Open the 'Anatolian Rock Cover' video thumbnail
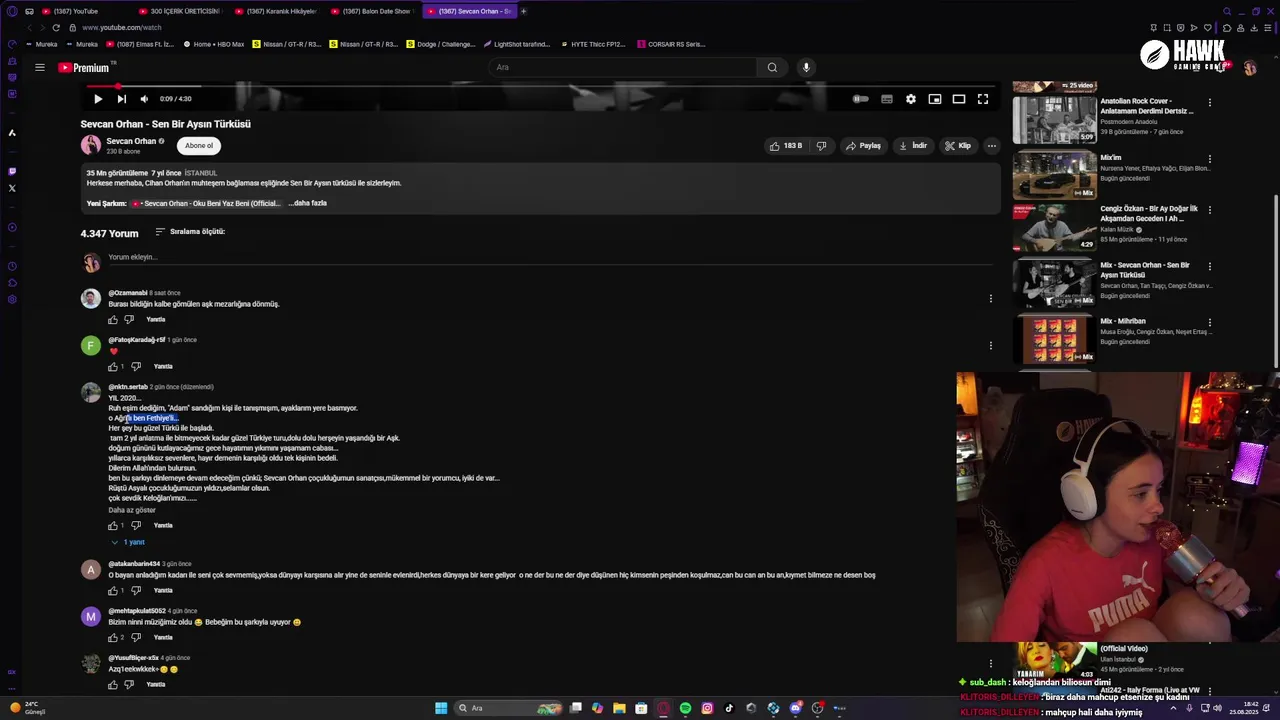 pos(1054,120)
